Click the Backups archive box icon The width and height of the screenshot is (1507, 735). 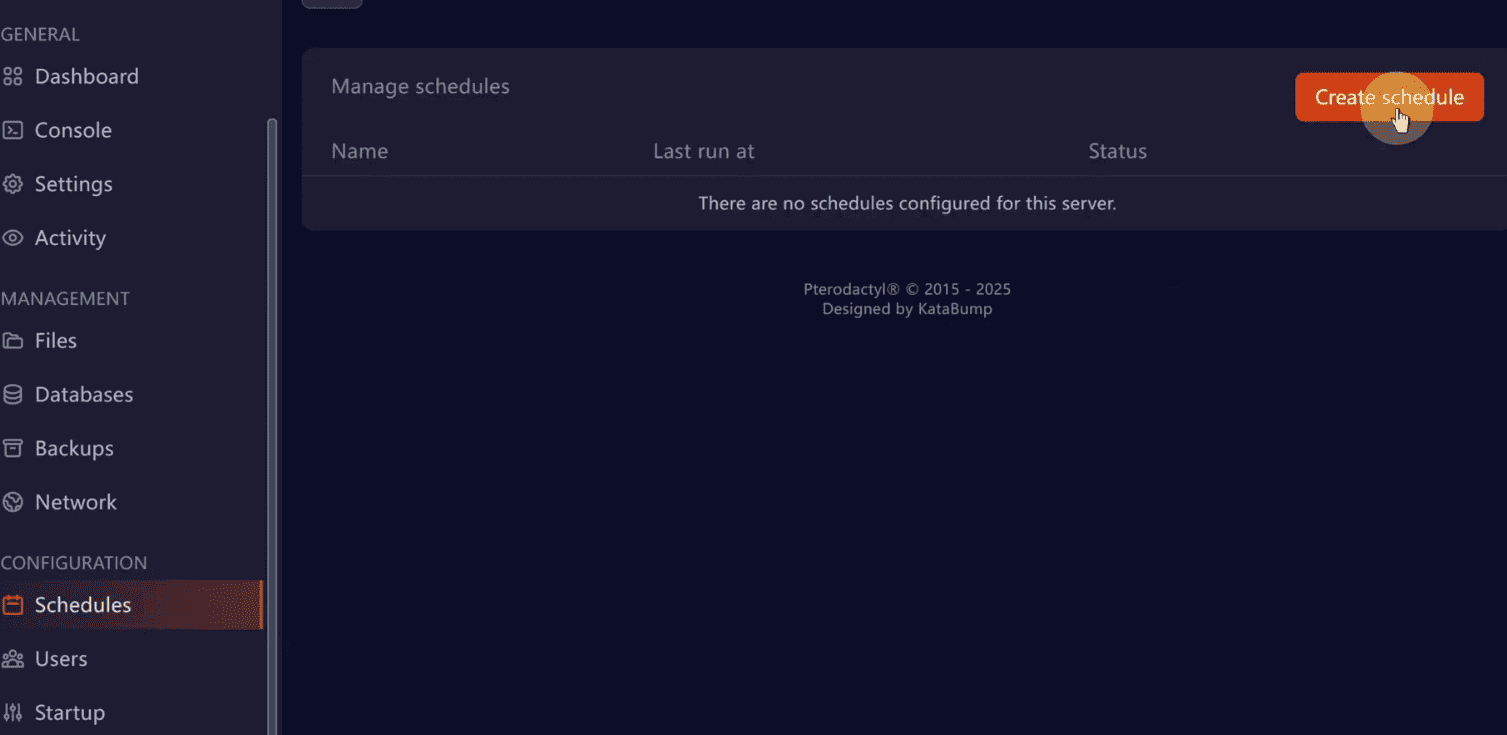(x=13, y=449)
